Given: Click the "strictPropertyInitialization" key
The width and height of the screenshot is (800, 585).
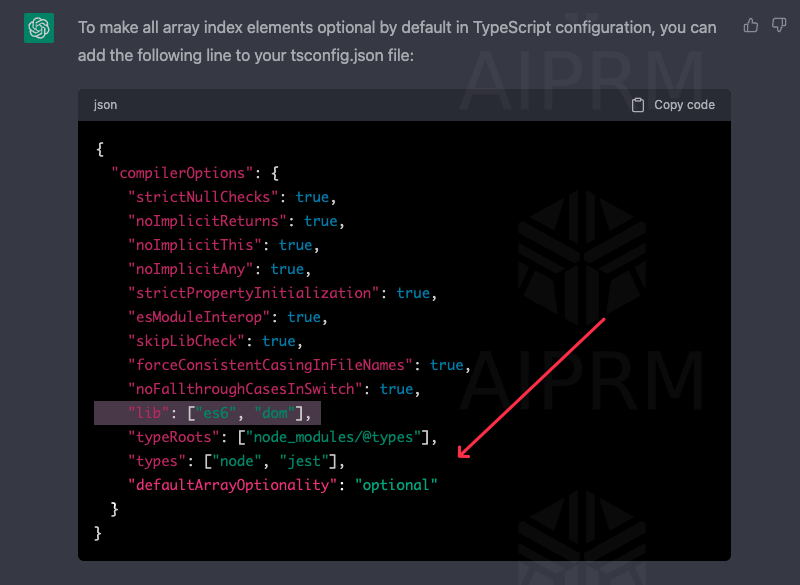Looking at the screenshot, I should point(254,293).
